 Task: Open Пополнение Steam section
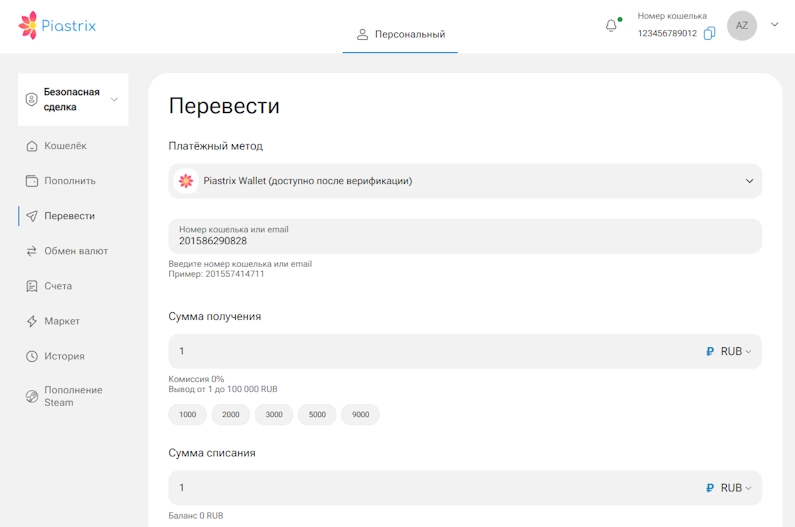pyautogui.click(x=72, y=396)
